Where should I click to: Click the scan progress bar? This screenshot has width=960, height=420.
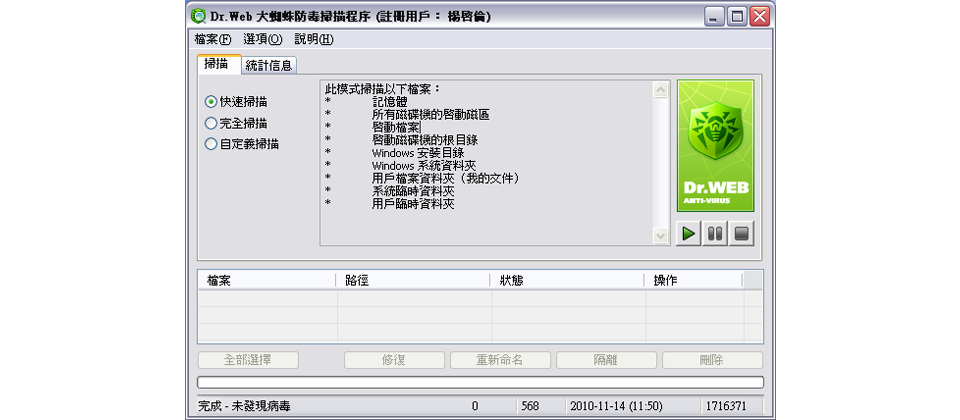[x=480, y=383]
